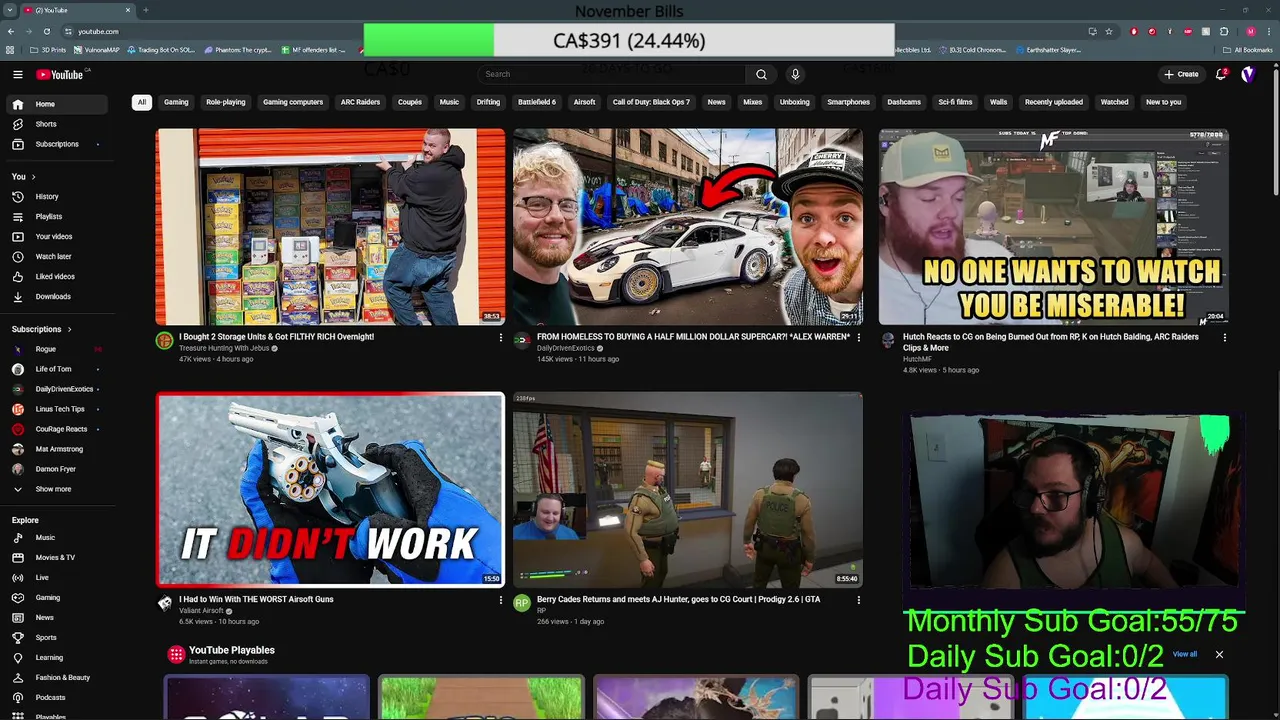Play the white Porsche supercar thumbnail
Viewport: 1280px width, 720px height.
(x=688, y=227)
